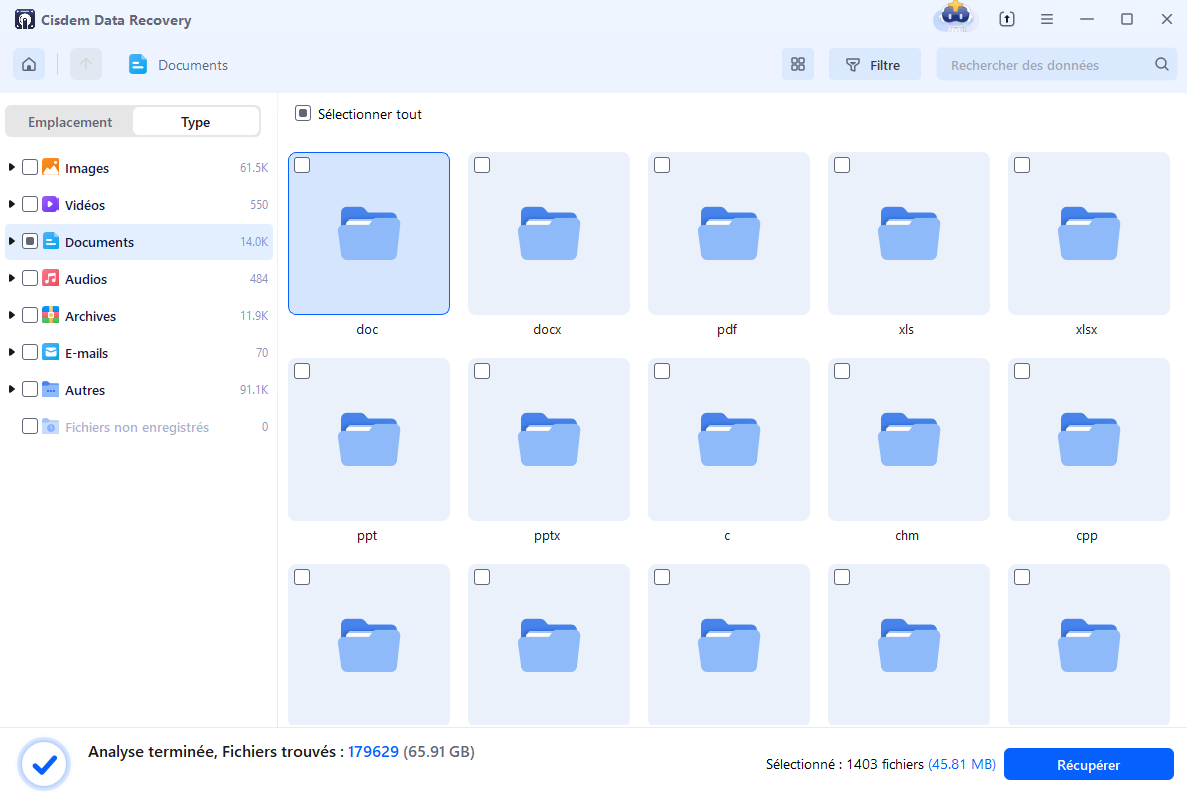Open the chm folder icon

tap(908, 439)
